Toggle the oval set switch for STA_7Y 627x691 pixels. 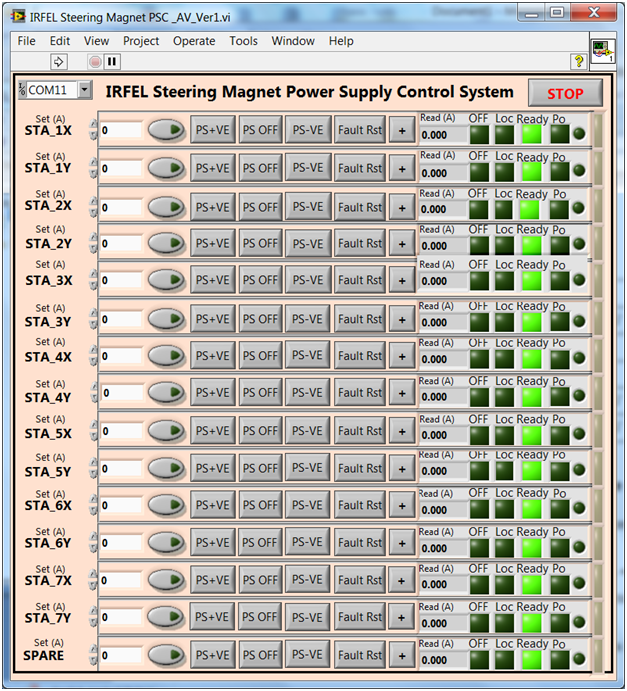pos(166,617)
